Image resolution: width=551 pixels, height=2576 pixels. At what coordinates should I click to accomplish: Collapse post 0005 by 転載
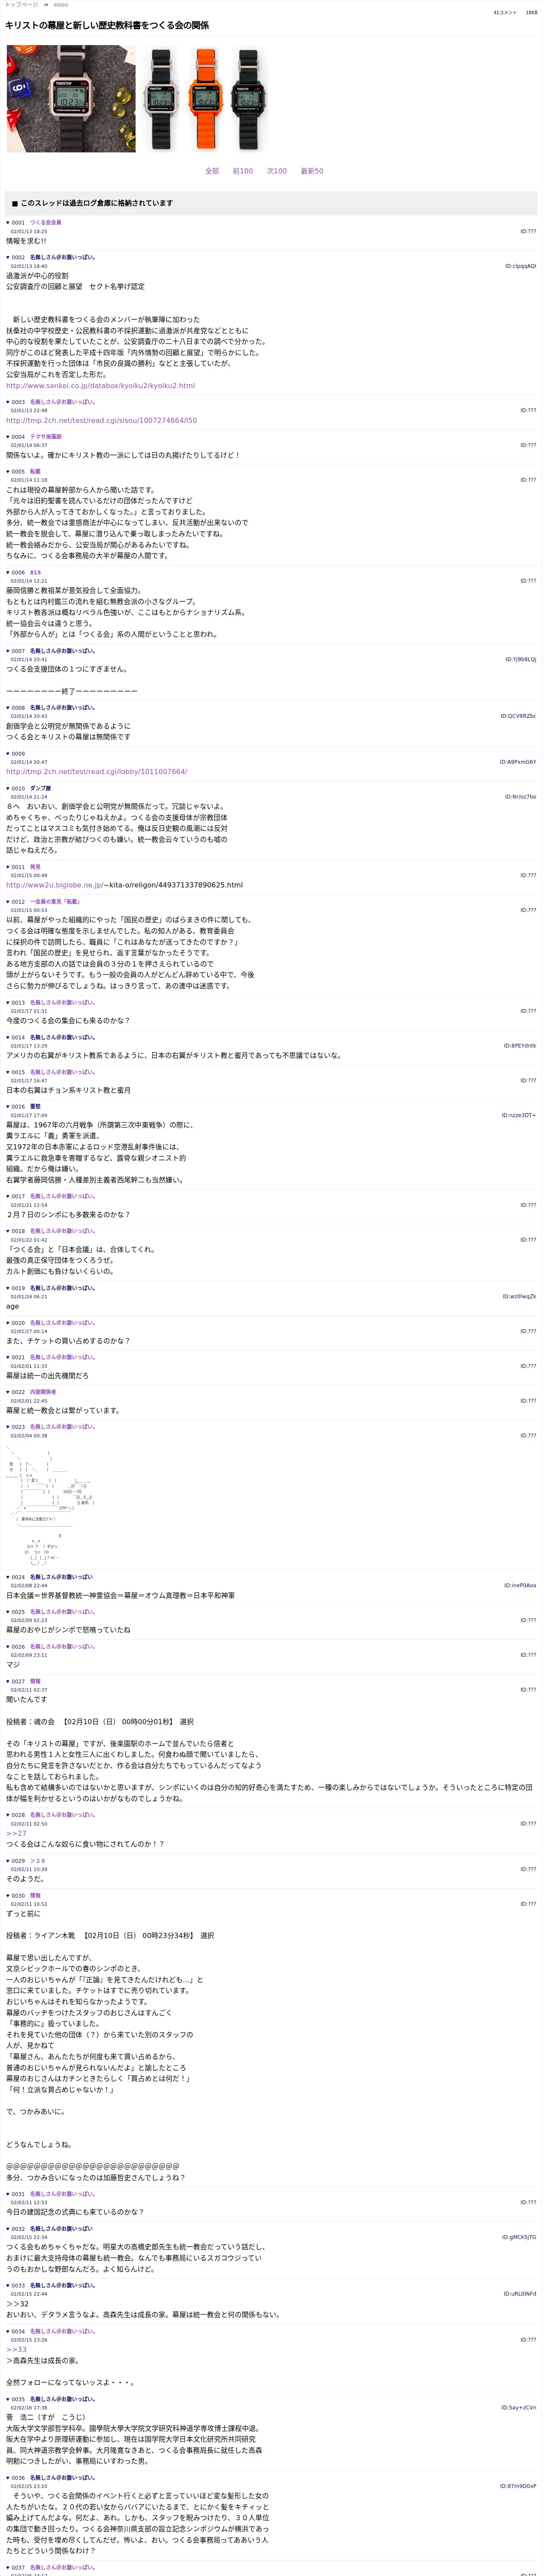point(8,471)
